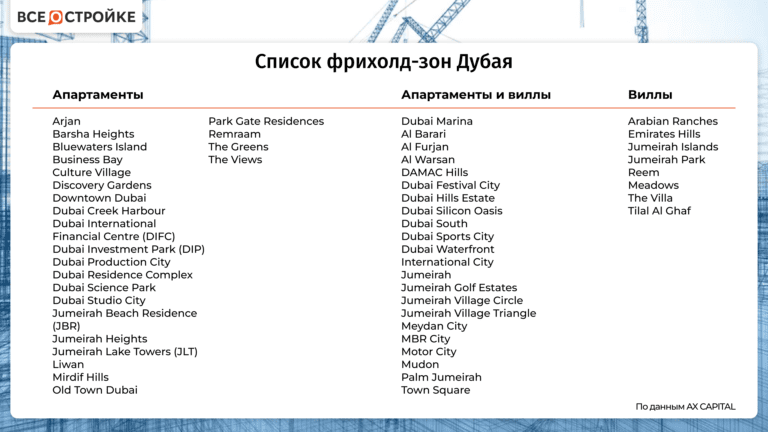Click the Meydan City entry
The image size is (768, 432).
(x=434, y=326)
